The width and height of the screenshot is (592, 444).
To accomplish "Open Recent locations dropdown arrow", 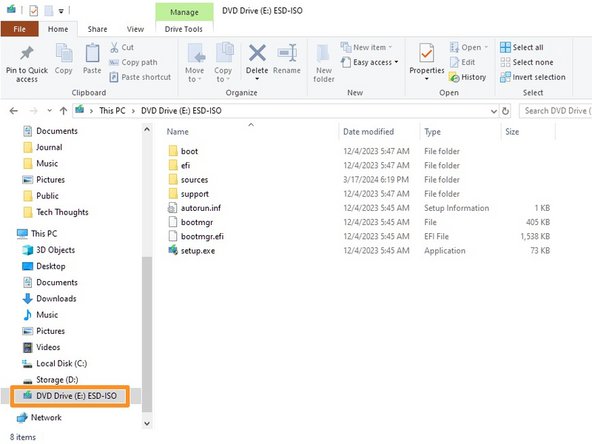I will coord(49,111).
